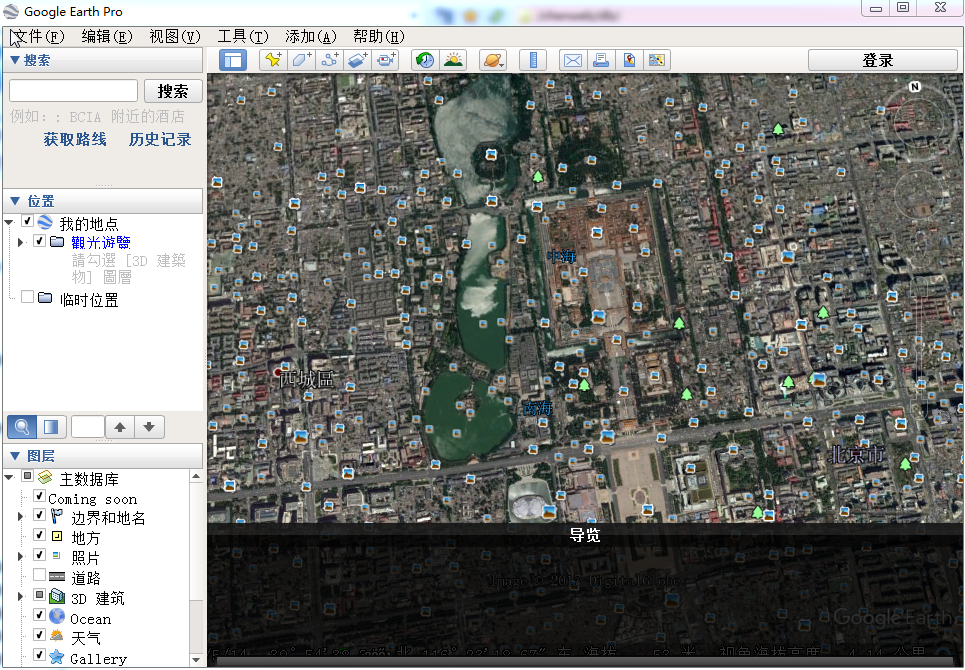Viewport: 965px width, 670px height.
Task: Enable the 临时位置 checkbox
Action: coord(27,297)
